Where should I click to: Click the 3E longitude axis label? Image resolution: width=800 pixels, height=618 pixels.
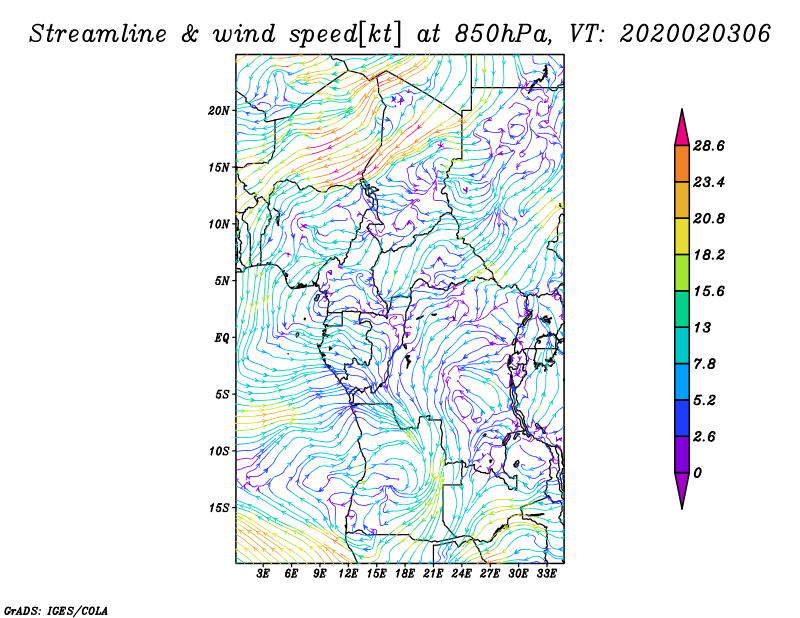pyautogui.click(x=264, y=574)
